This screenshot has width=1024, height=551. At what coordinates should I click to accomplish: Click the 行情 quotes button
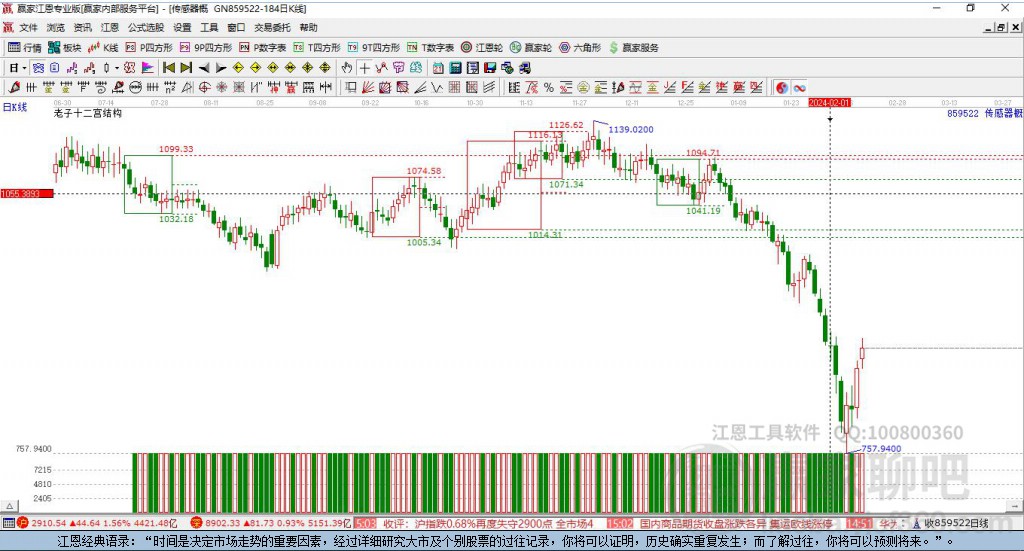tap(25, 47)
